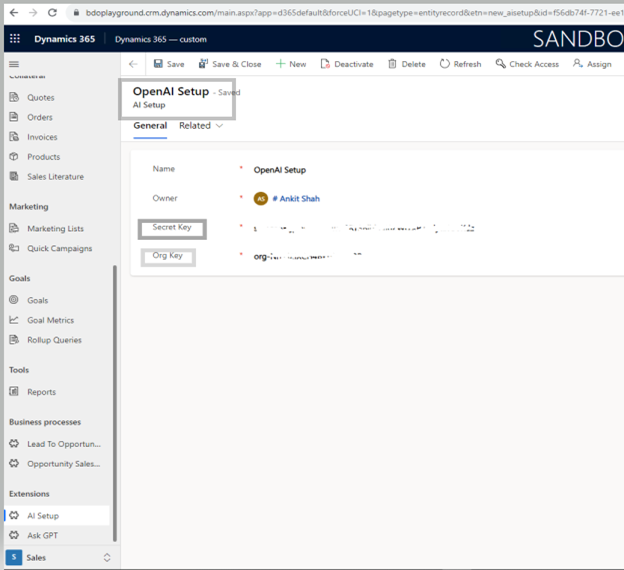The width and height of the screenshot is (624, 570).
Task: Reload the page with browser refresh icon
Action: coord(52,13)
